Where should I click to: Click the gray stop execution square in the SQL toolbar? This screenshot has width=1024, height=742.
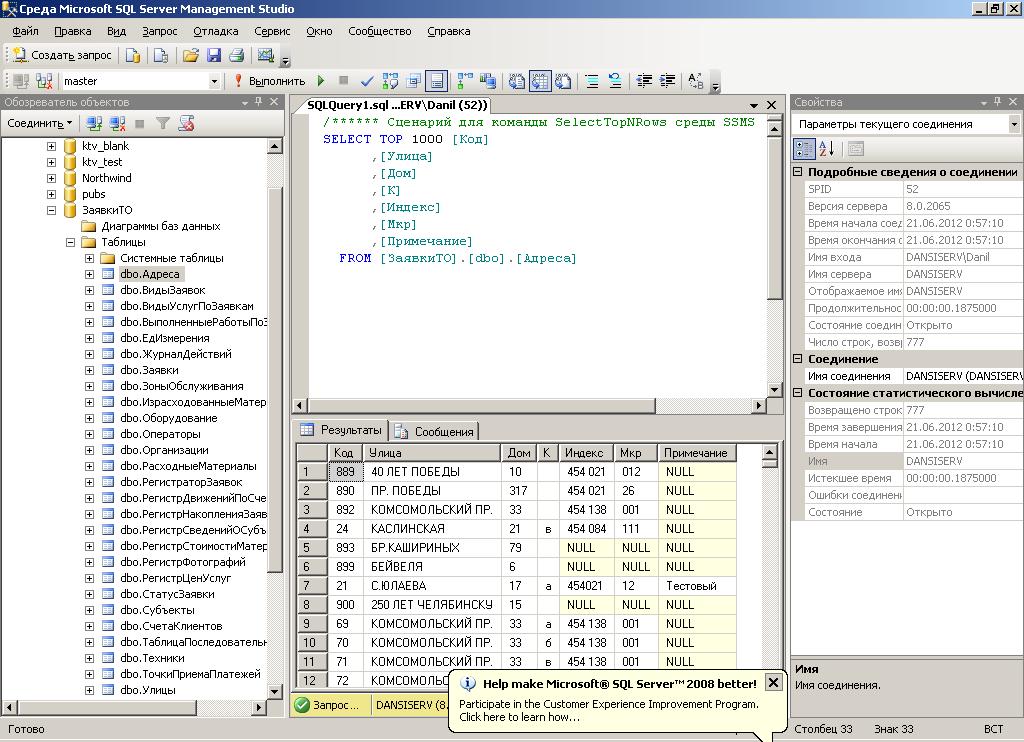pyautogui.click(x=344, y=81)
